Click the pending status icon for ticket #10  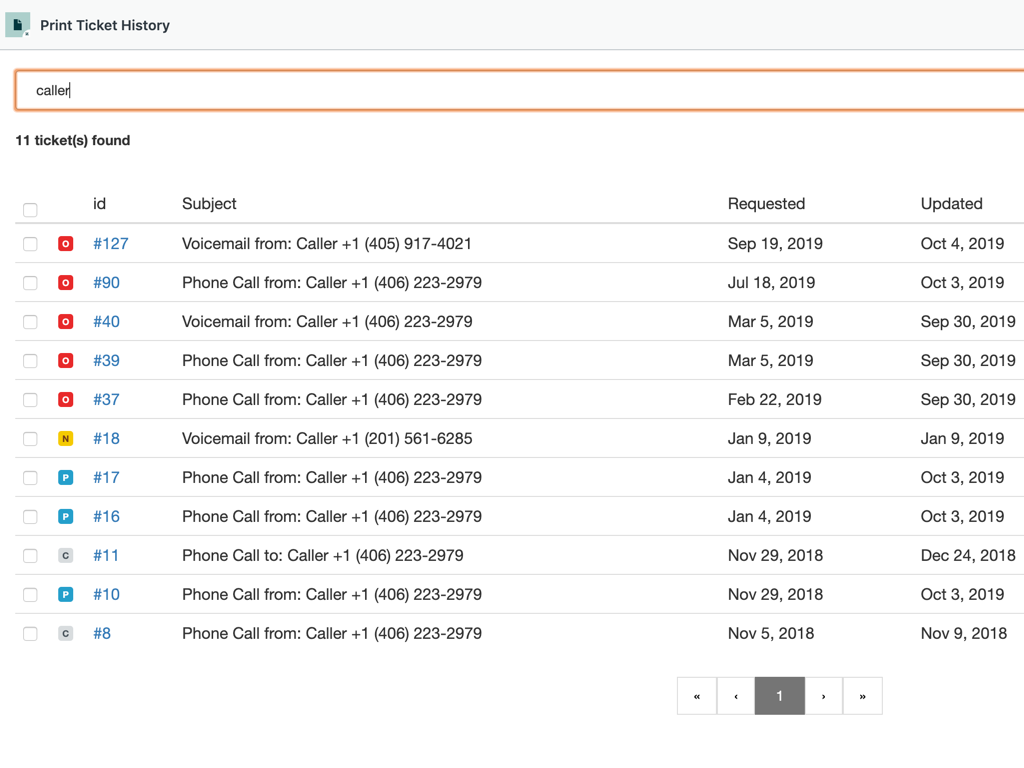click(65, 594)
